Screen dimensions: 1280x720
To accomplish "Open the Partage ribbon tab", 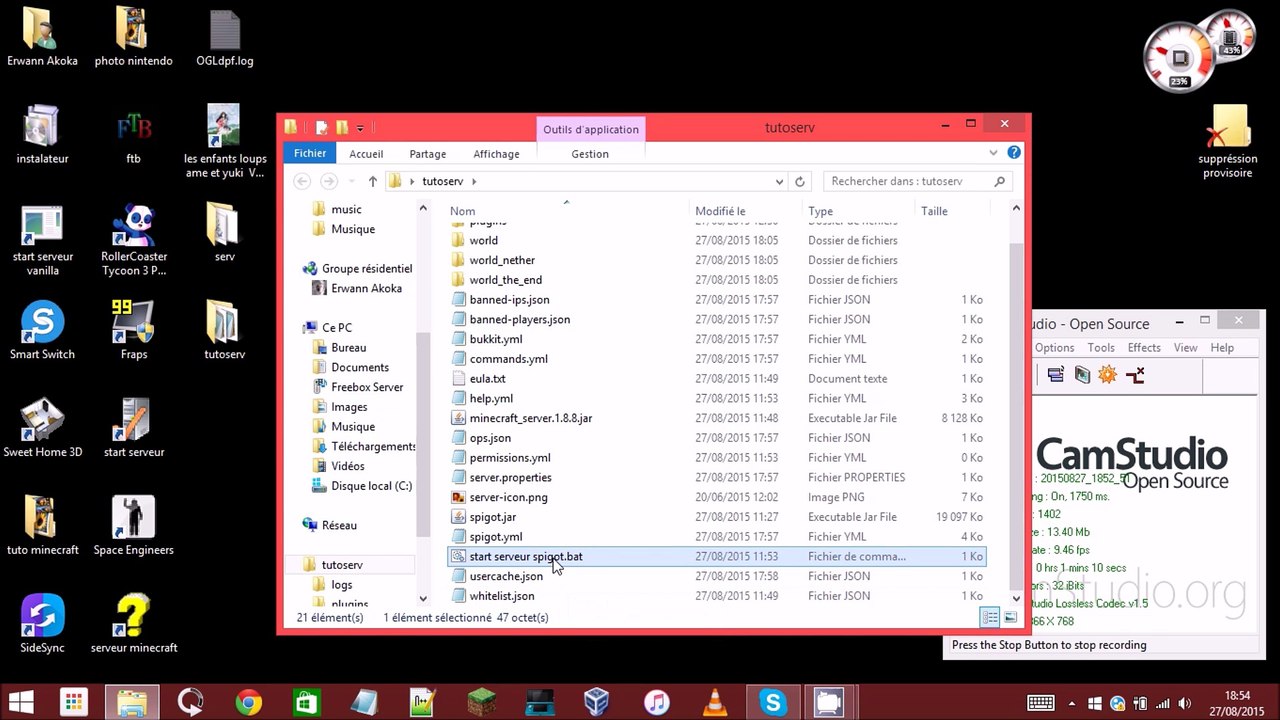I will (x=427, y=154).
